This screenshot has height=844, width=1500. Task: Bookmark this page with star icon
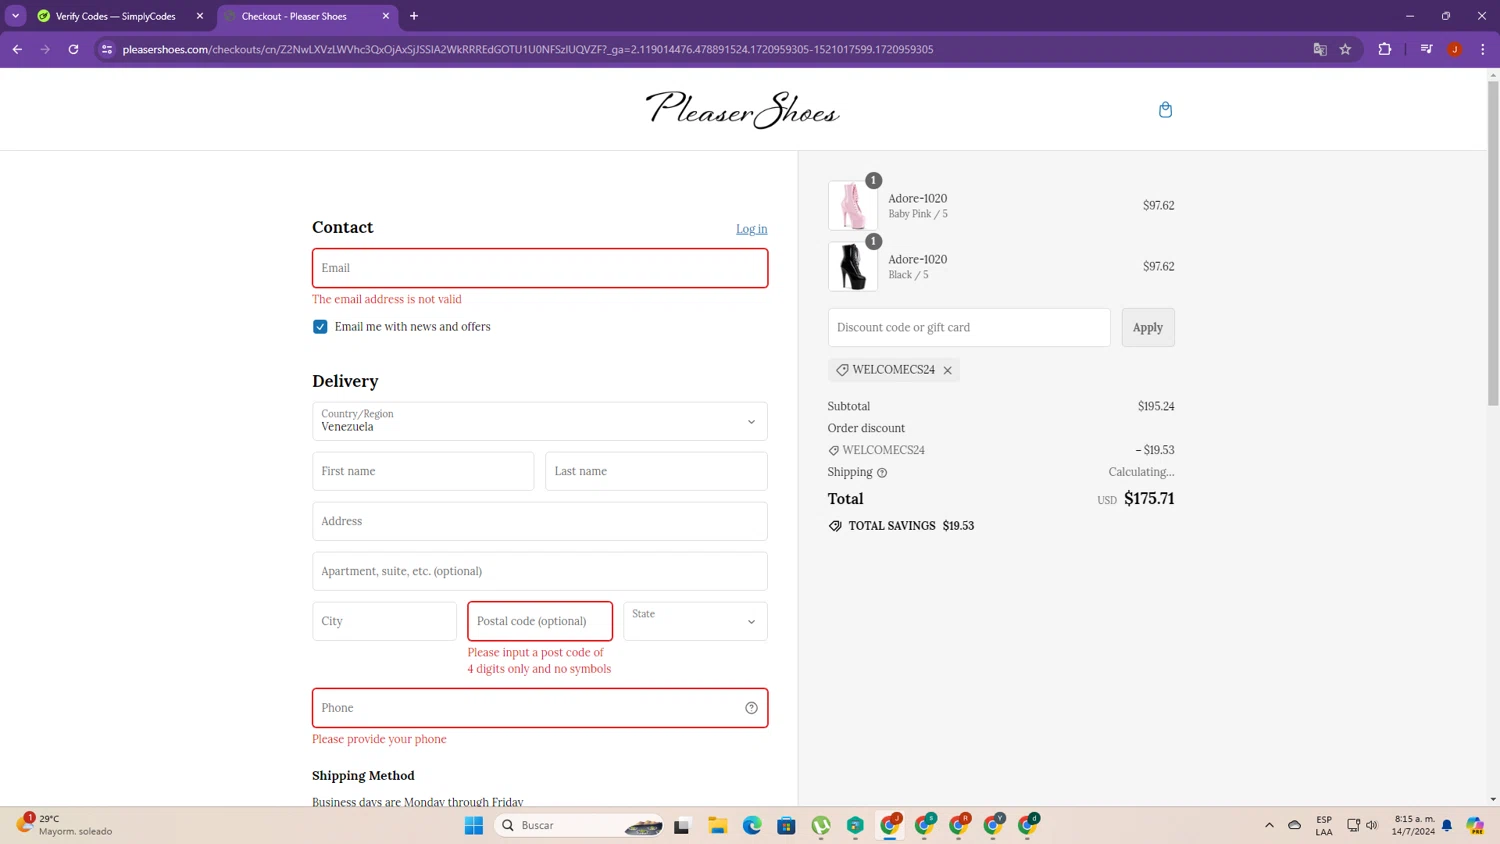pyautogui.click(x=1346, y=49)
